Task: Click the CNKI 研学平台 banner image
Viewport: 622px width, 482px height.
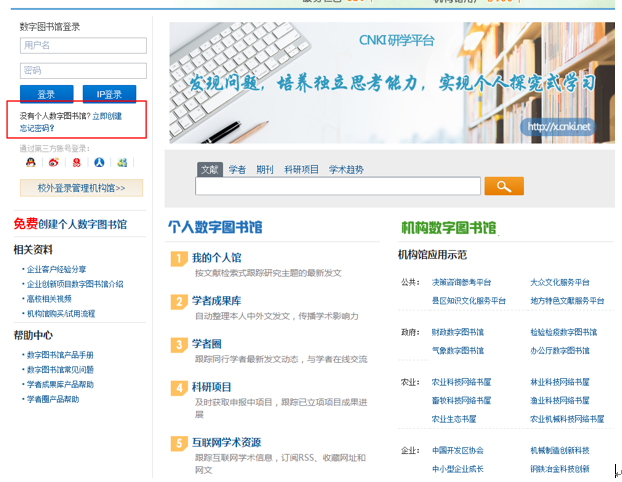Action: [x=392, y=83]
